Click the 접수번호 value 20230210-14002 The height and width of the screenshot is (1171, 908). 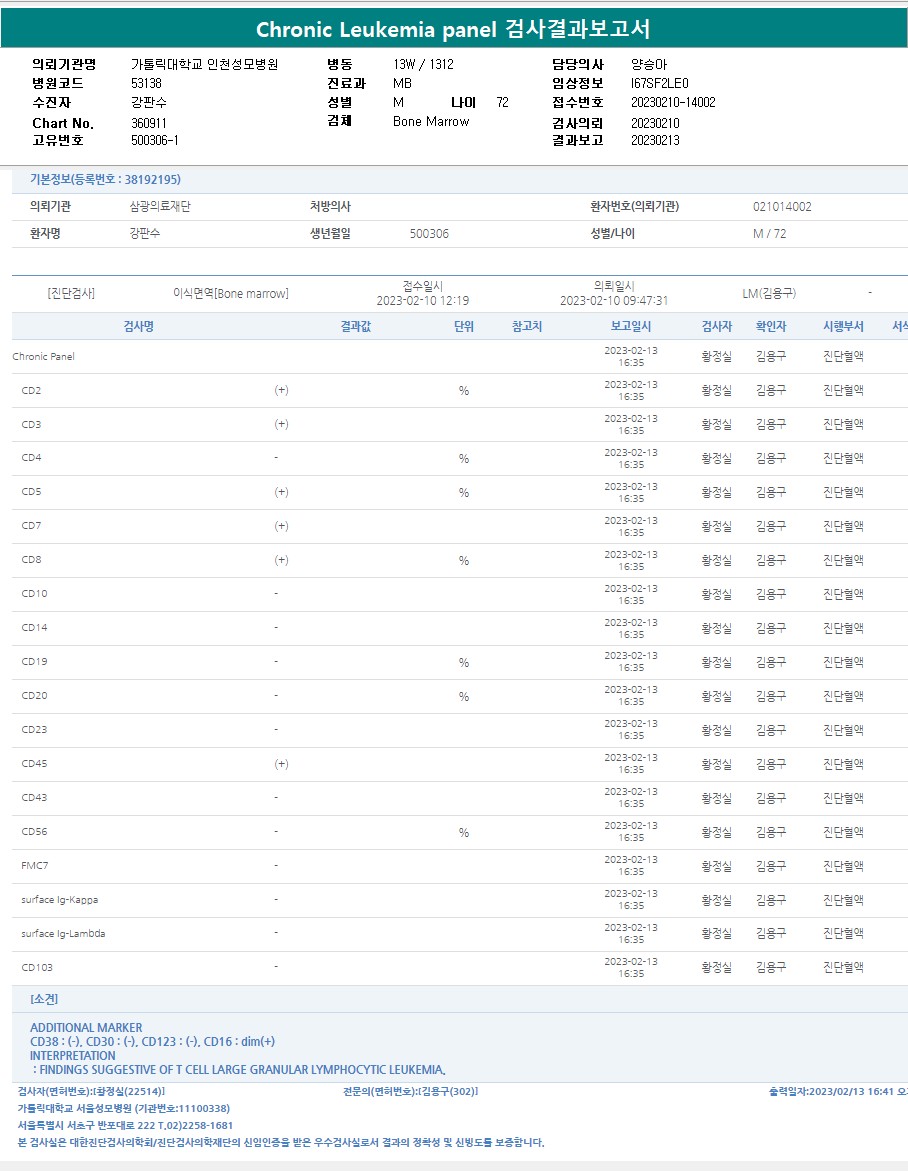click(x=673, y=102)
